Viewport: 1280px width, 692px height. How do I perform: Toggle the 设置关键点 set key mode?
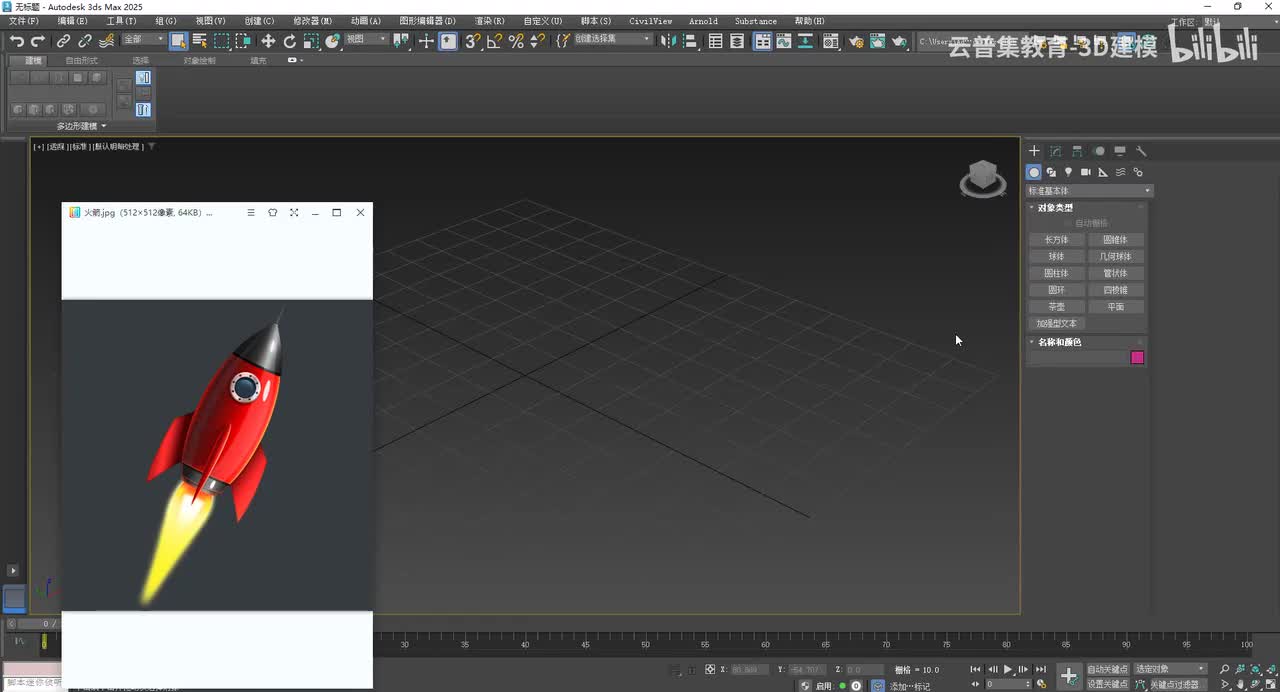(x=1107, y=684)
